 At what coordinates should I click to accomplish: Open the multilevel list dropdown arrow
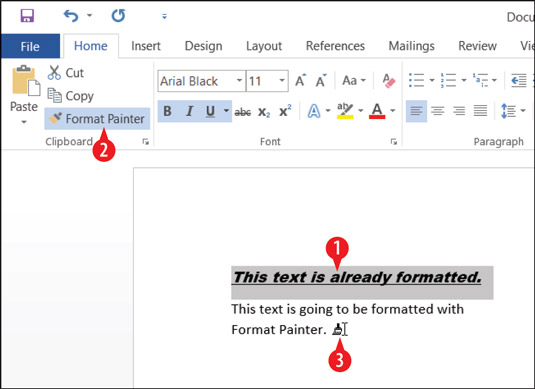(494, 81)
